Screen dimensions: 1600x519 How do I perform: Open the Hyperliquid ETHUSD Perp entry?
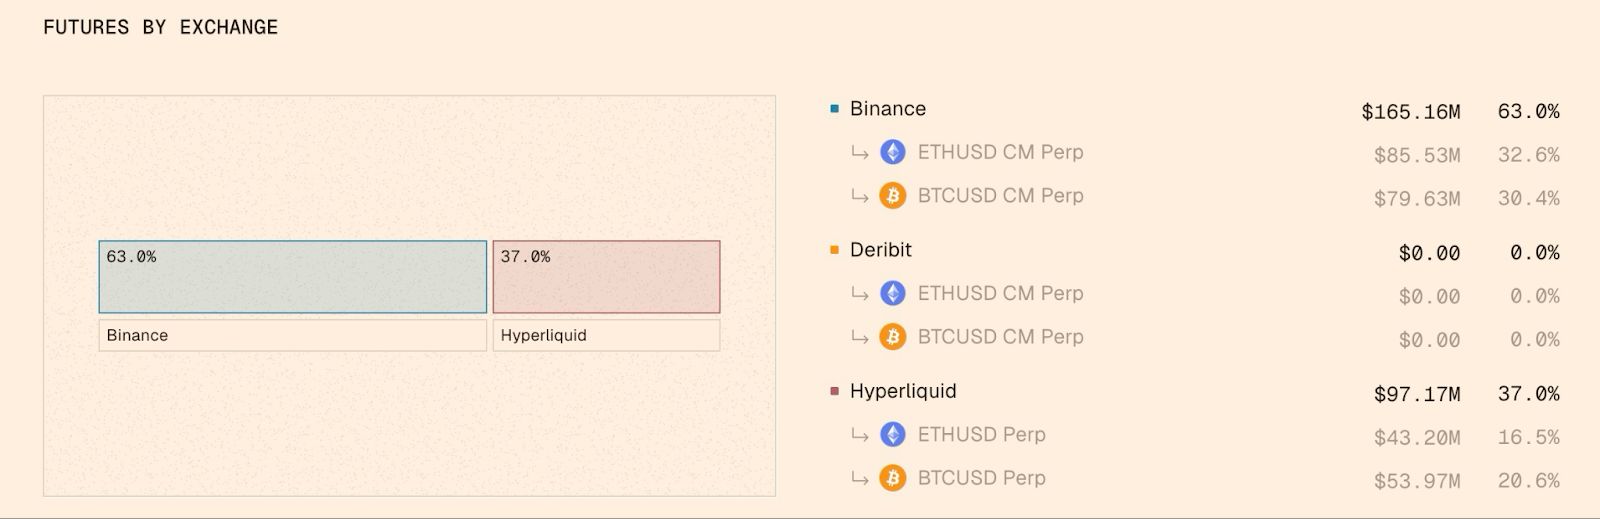click(981, 434)
